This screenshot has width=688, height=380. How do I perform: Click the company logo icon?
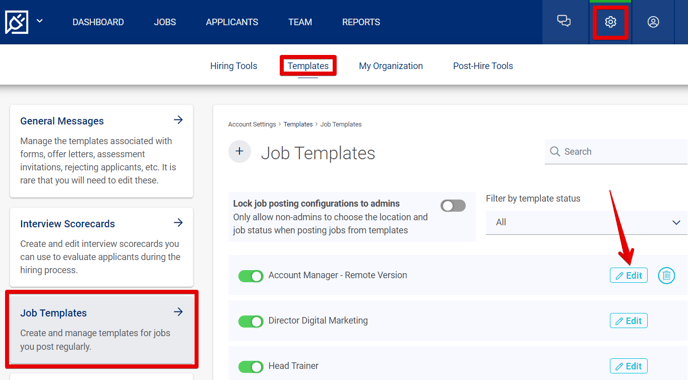click(x=16, y=22)
